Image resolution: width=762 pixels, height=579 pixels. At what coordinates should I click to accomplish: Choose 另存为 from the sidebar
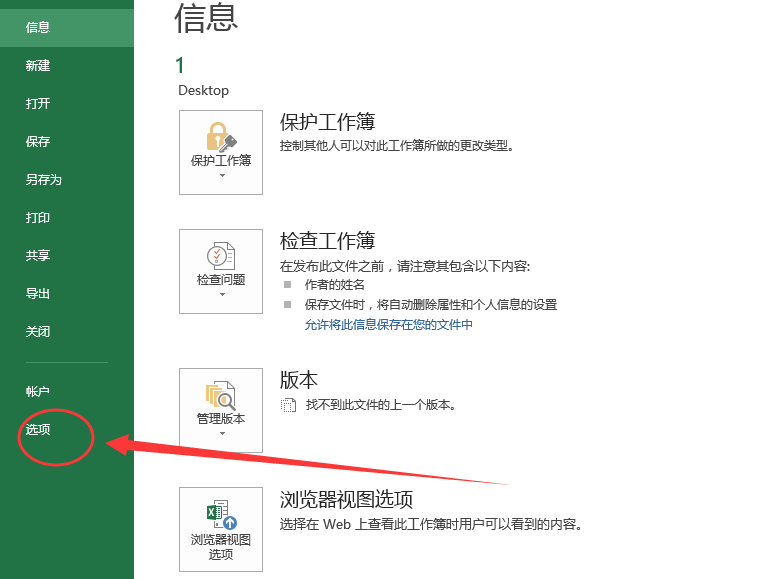(44, 179)
